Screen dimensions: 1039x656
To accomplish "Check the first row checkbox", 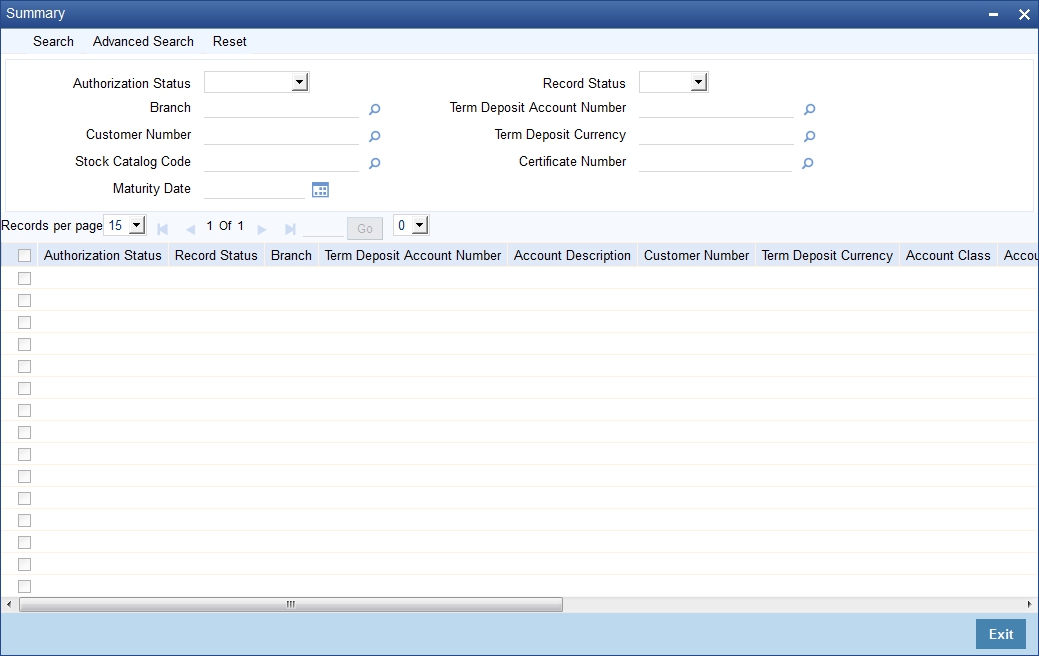I will tap(25, 278).
